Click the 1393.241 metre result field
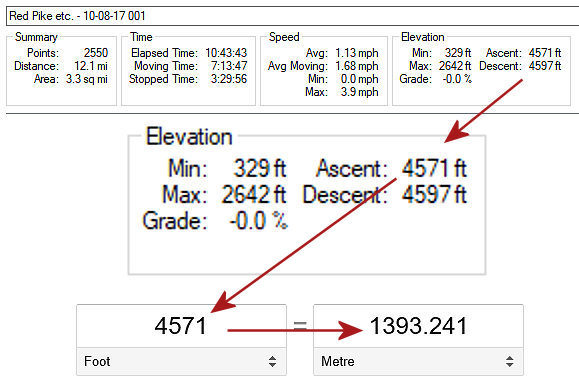The image size is (579, 386). tap(418, 326)
